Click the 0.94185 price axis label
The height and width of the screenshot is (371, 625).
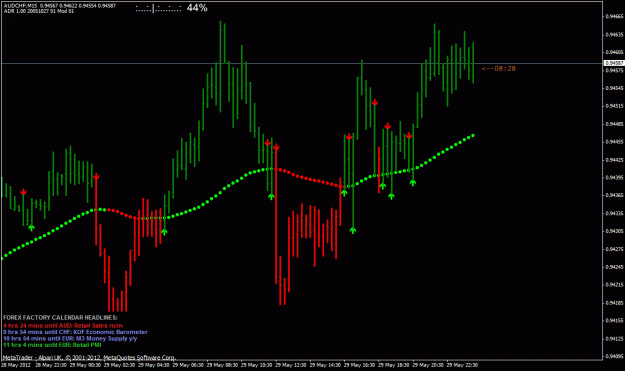point(614,303)
